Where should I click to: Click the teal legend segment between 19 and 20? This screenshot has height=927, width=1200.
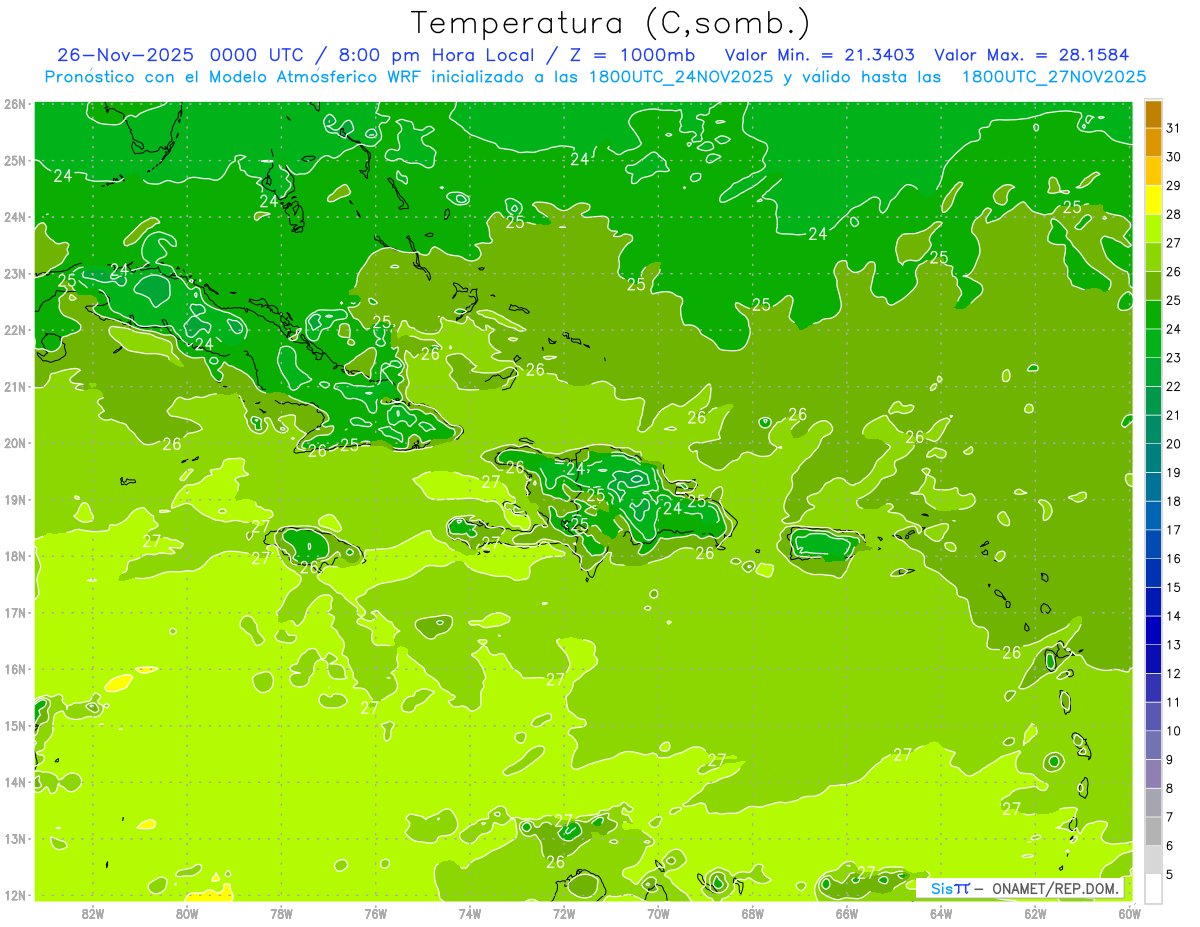click(1153, 458)
